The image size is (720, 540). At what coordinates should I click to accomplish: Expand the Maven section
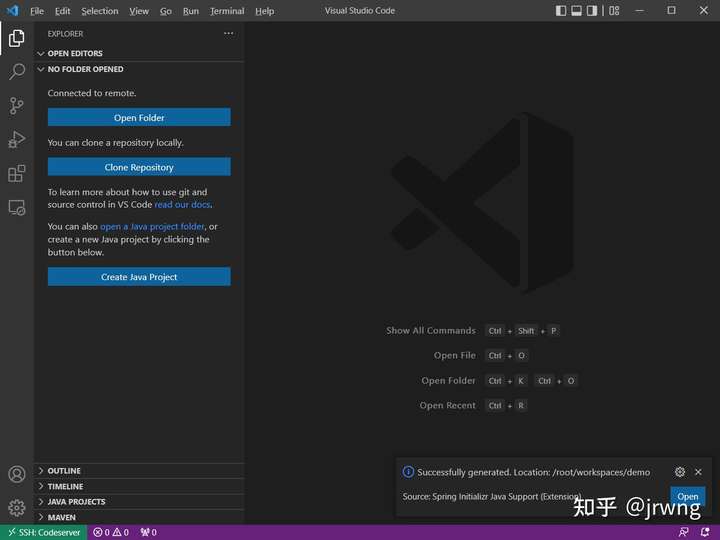tap(140, 517)
